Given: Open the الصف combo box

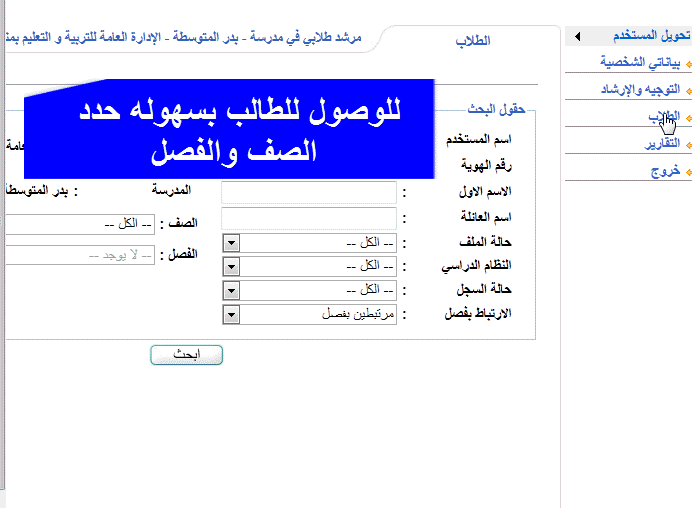Looking at the screenshot, I should [80, 224].
